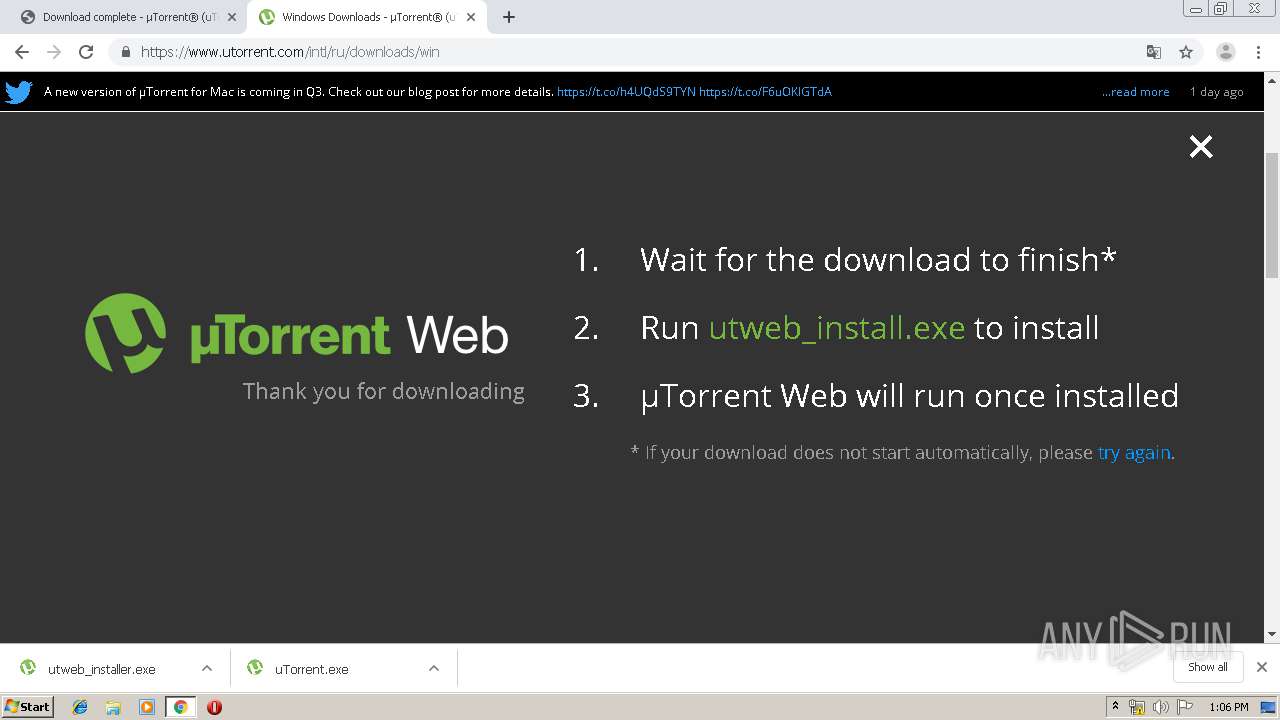
Task: Open the translate page icon
Action: 1154,52
